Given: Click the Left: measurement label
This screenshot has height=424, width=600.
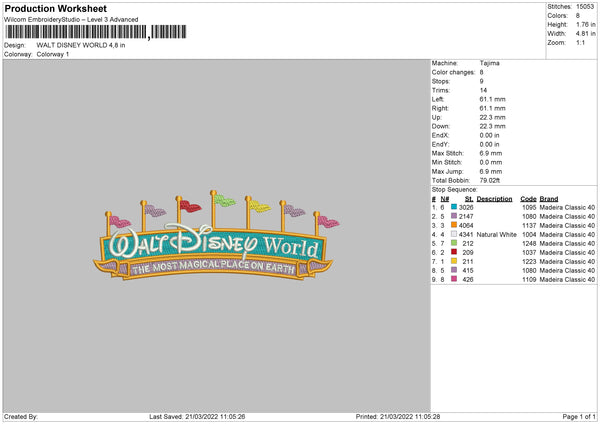Looking at the screenshot, I should (x=438, y=99).
